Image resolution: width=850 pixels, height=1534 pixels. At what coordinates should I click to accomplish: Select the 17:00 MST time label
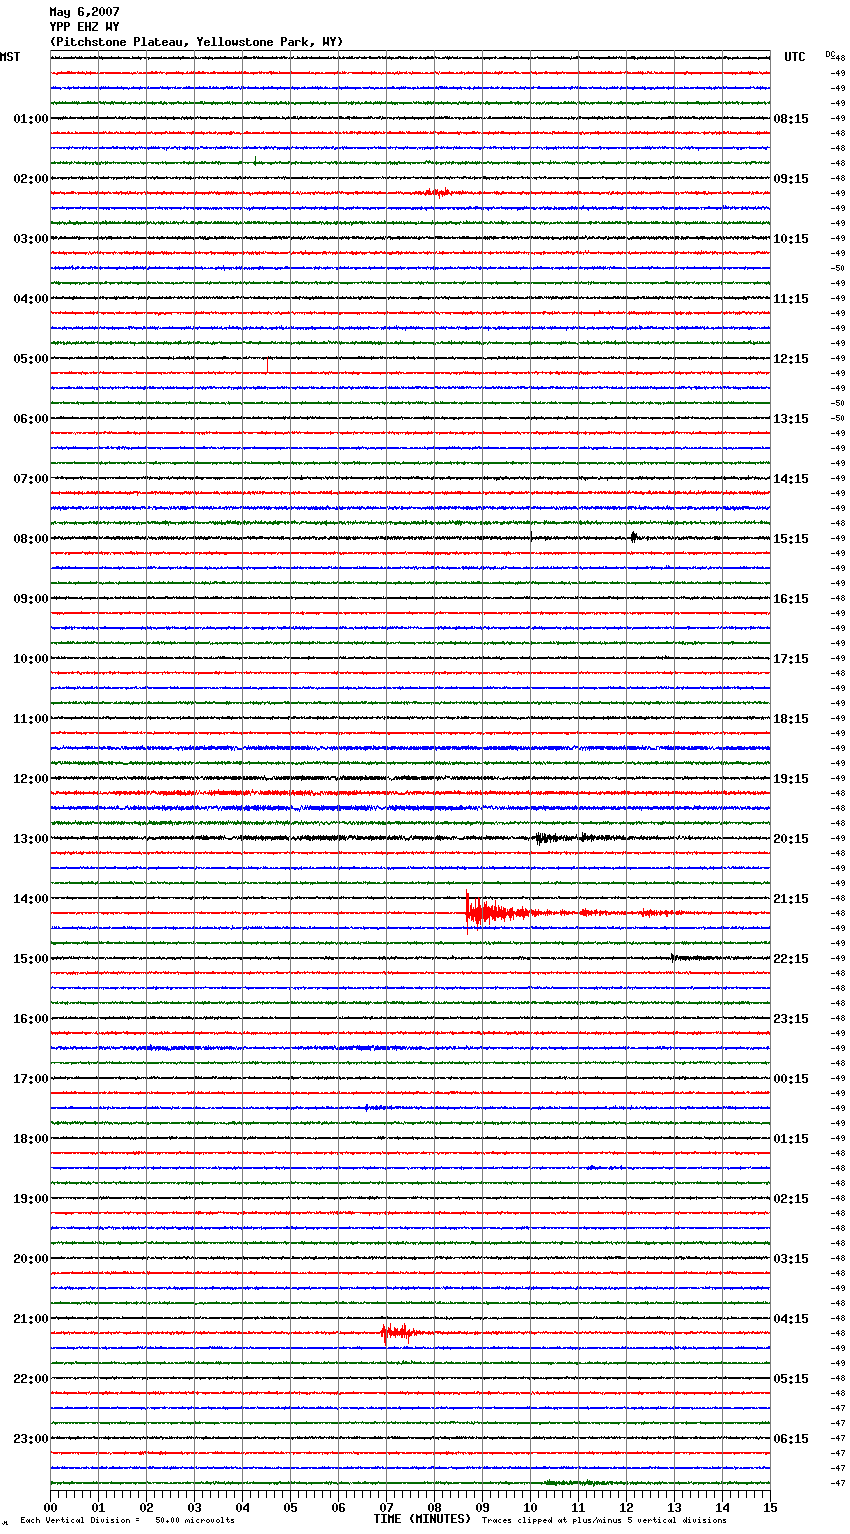[31, 1079]
